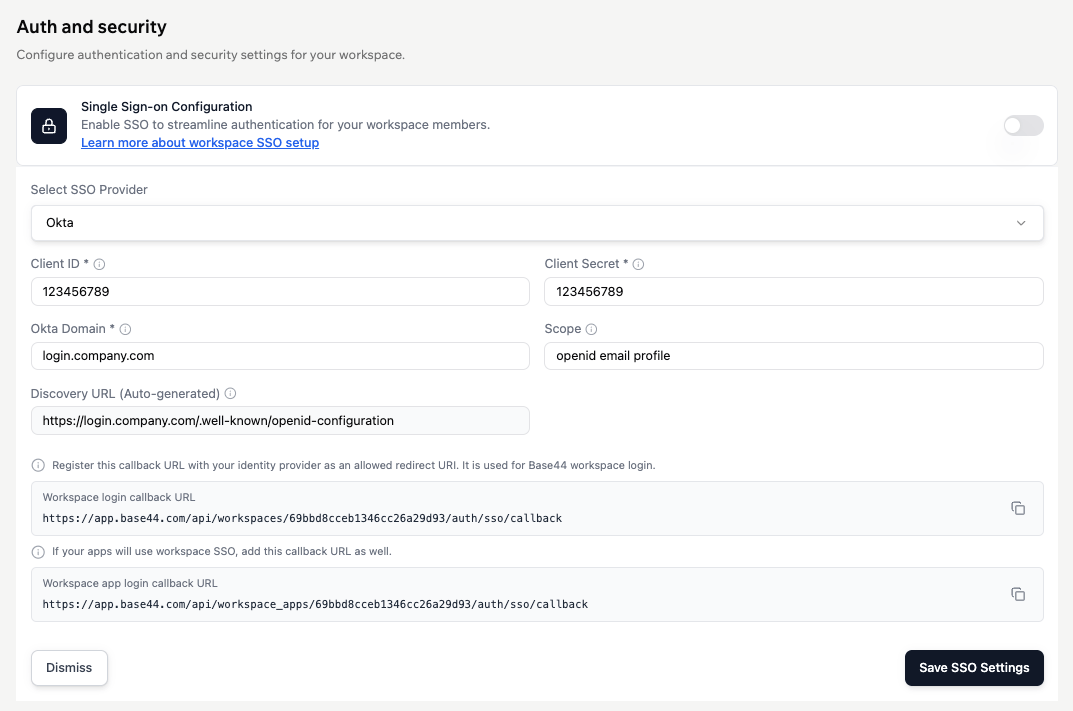Click the auto-generated Discovery URL field
Viewport: 1073px width, 711px height.
[x=280, y=421]
